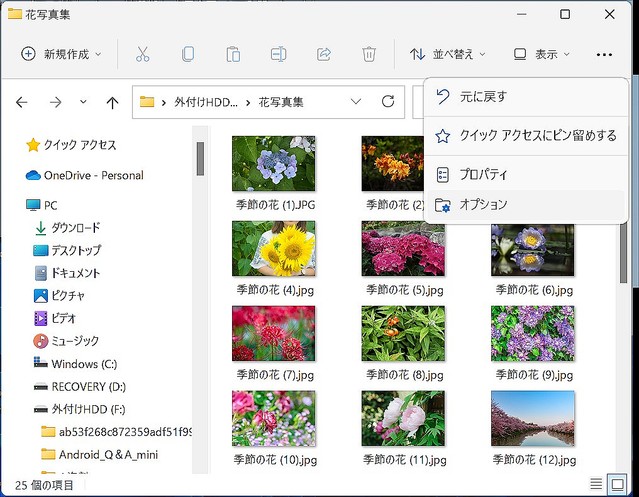Expand the address bar history chevron

[x=356, y=102]
